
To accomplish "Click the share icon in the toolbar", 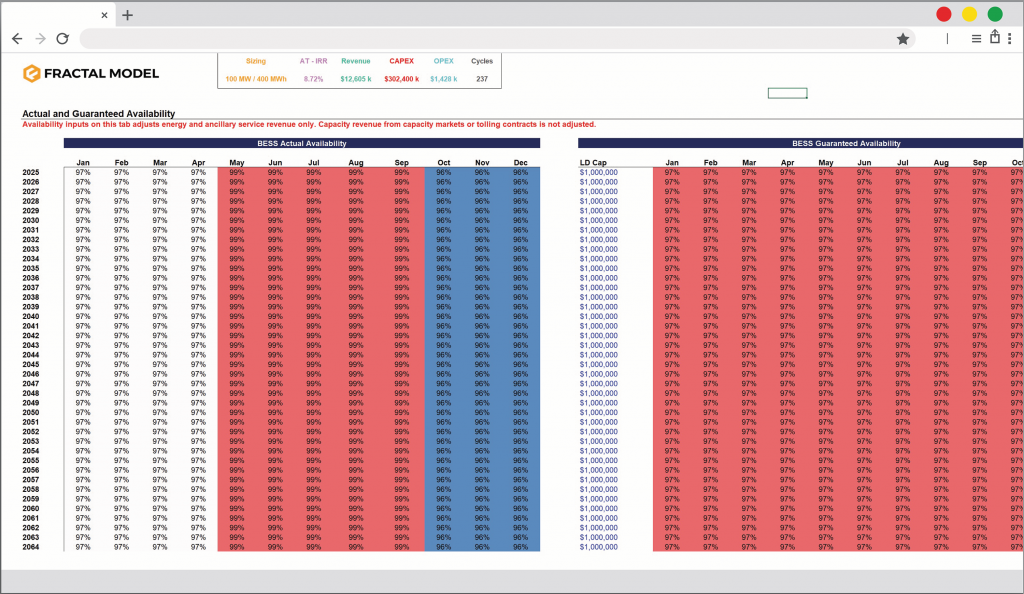I will 995,38.
